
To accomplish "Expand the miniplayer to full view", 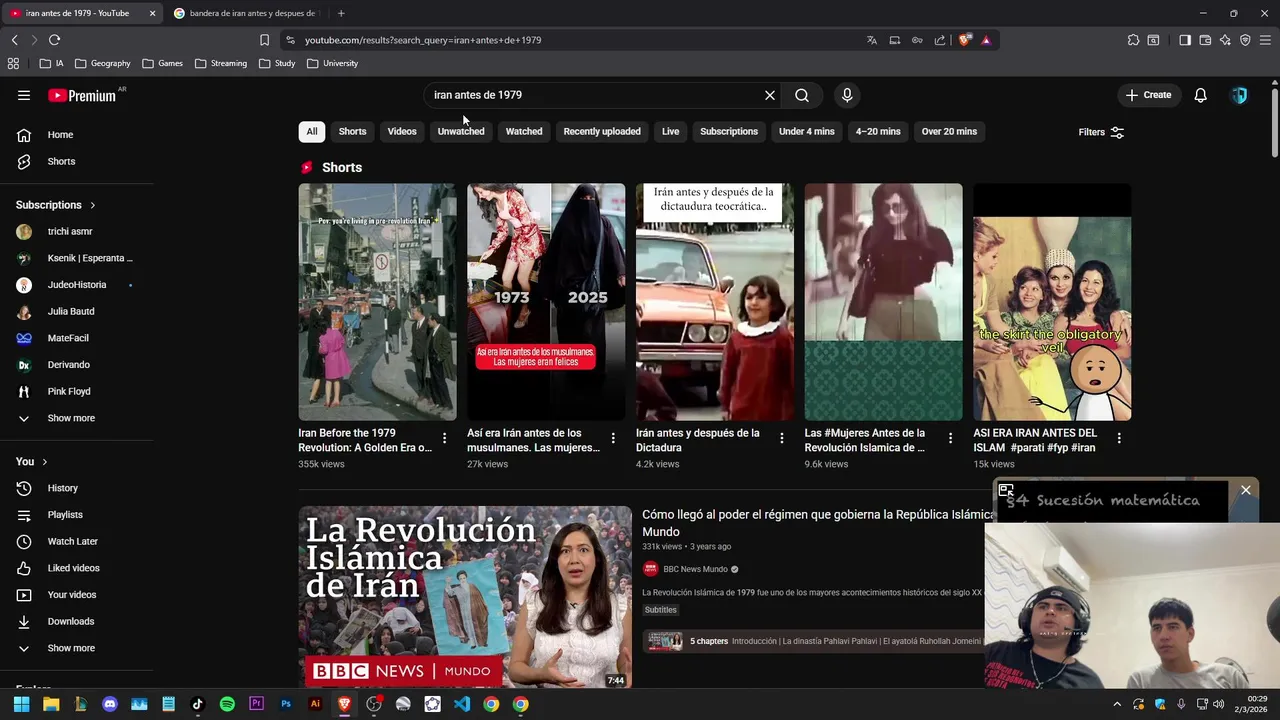I will pyautogui.click(x=1006, y=491).
